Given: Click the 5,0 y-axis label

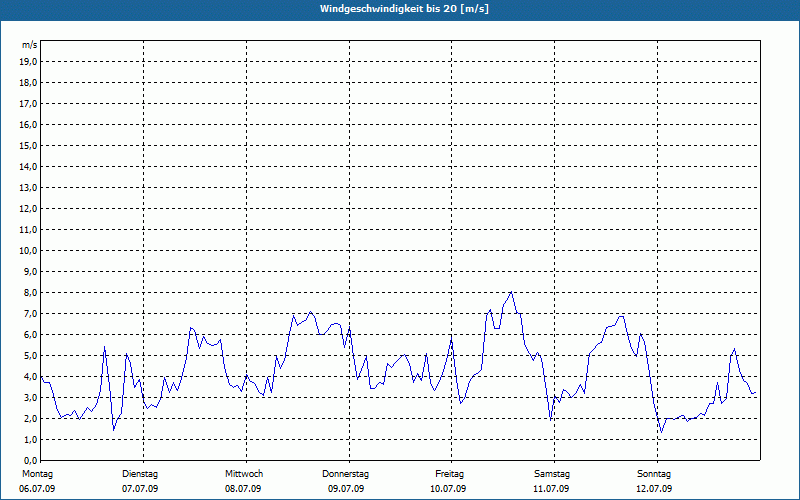Looking at the screenshot, I should (x=31, y=356).
